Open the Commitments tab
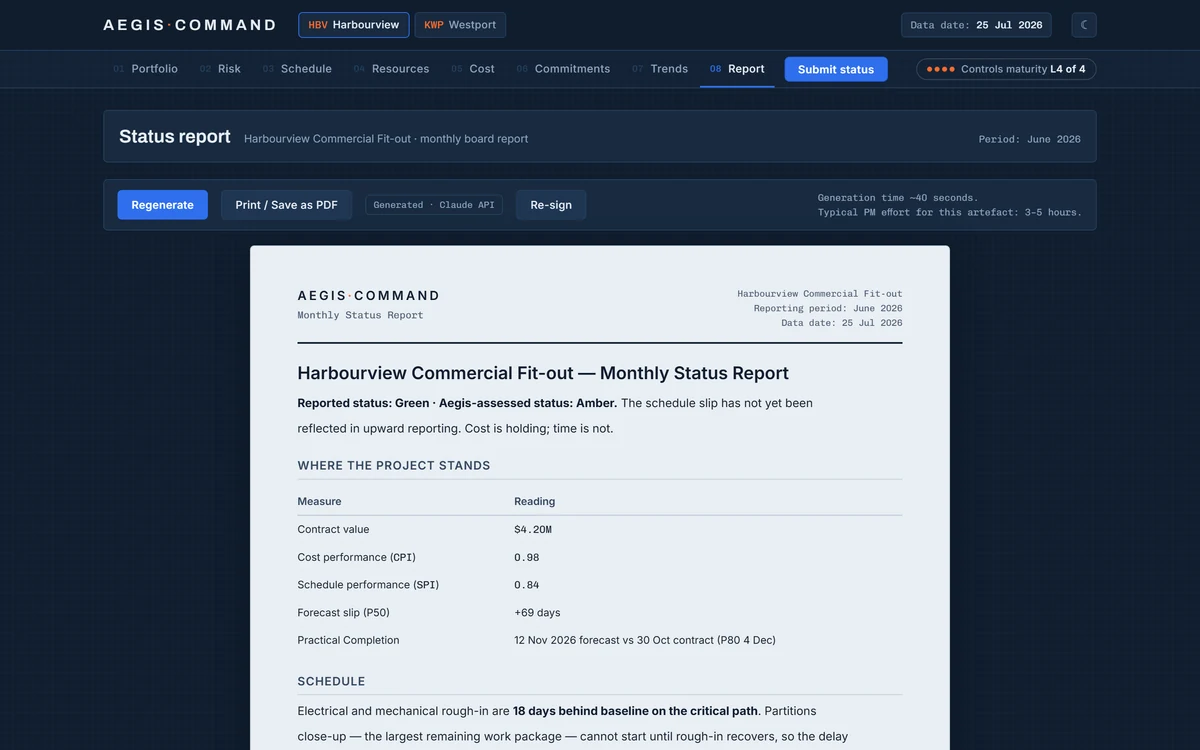The width and height of the screenshot is (1200, 750). click(x=563, y=69)
